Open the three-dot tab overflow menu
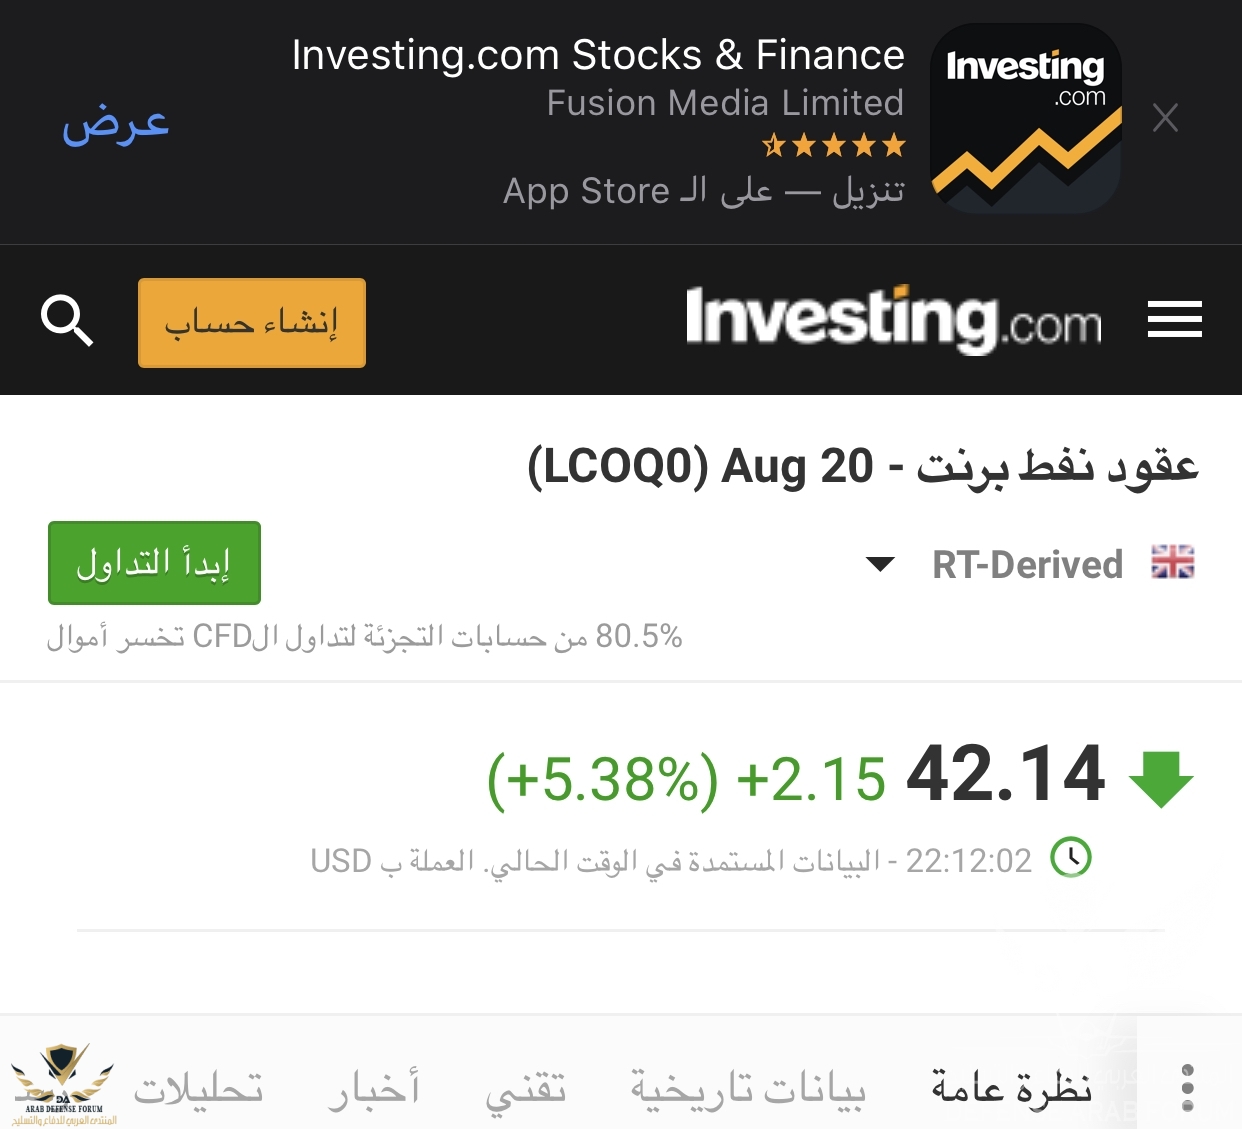1242x1129 pixels. (x=1188, y=1087)
